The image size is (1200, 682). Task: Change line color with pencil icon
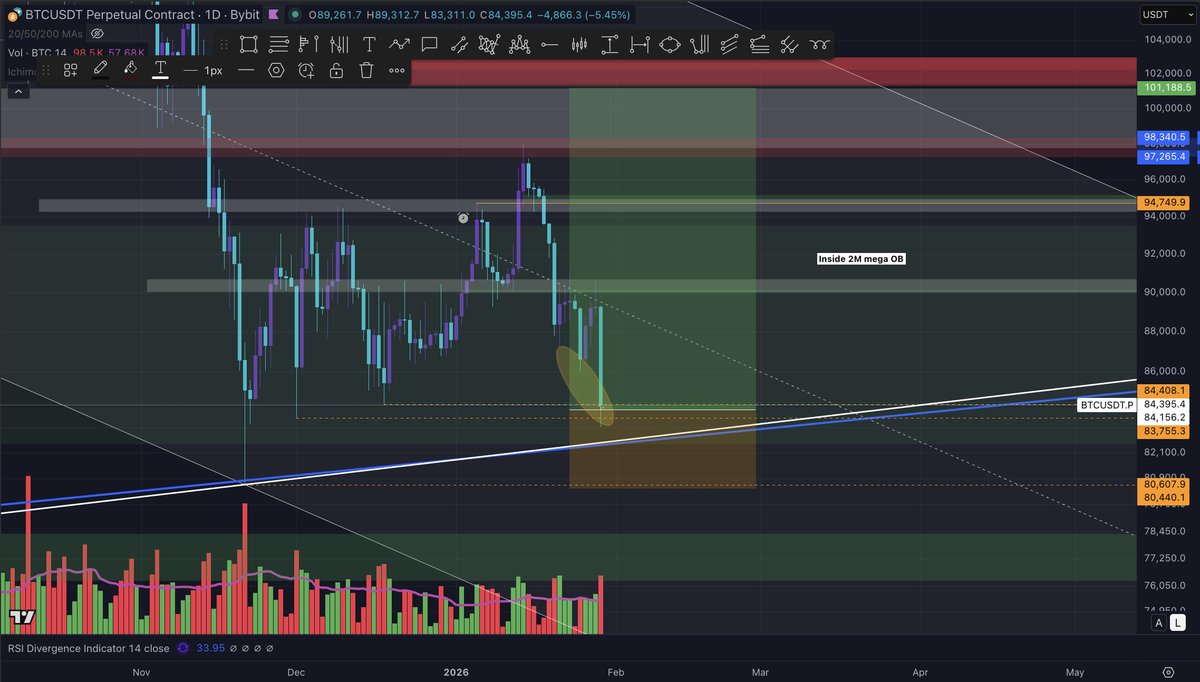coord(100,70)
